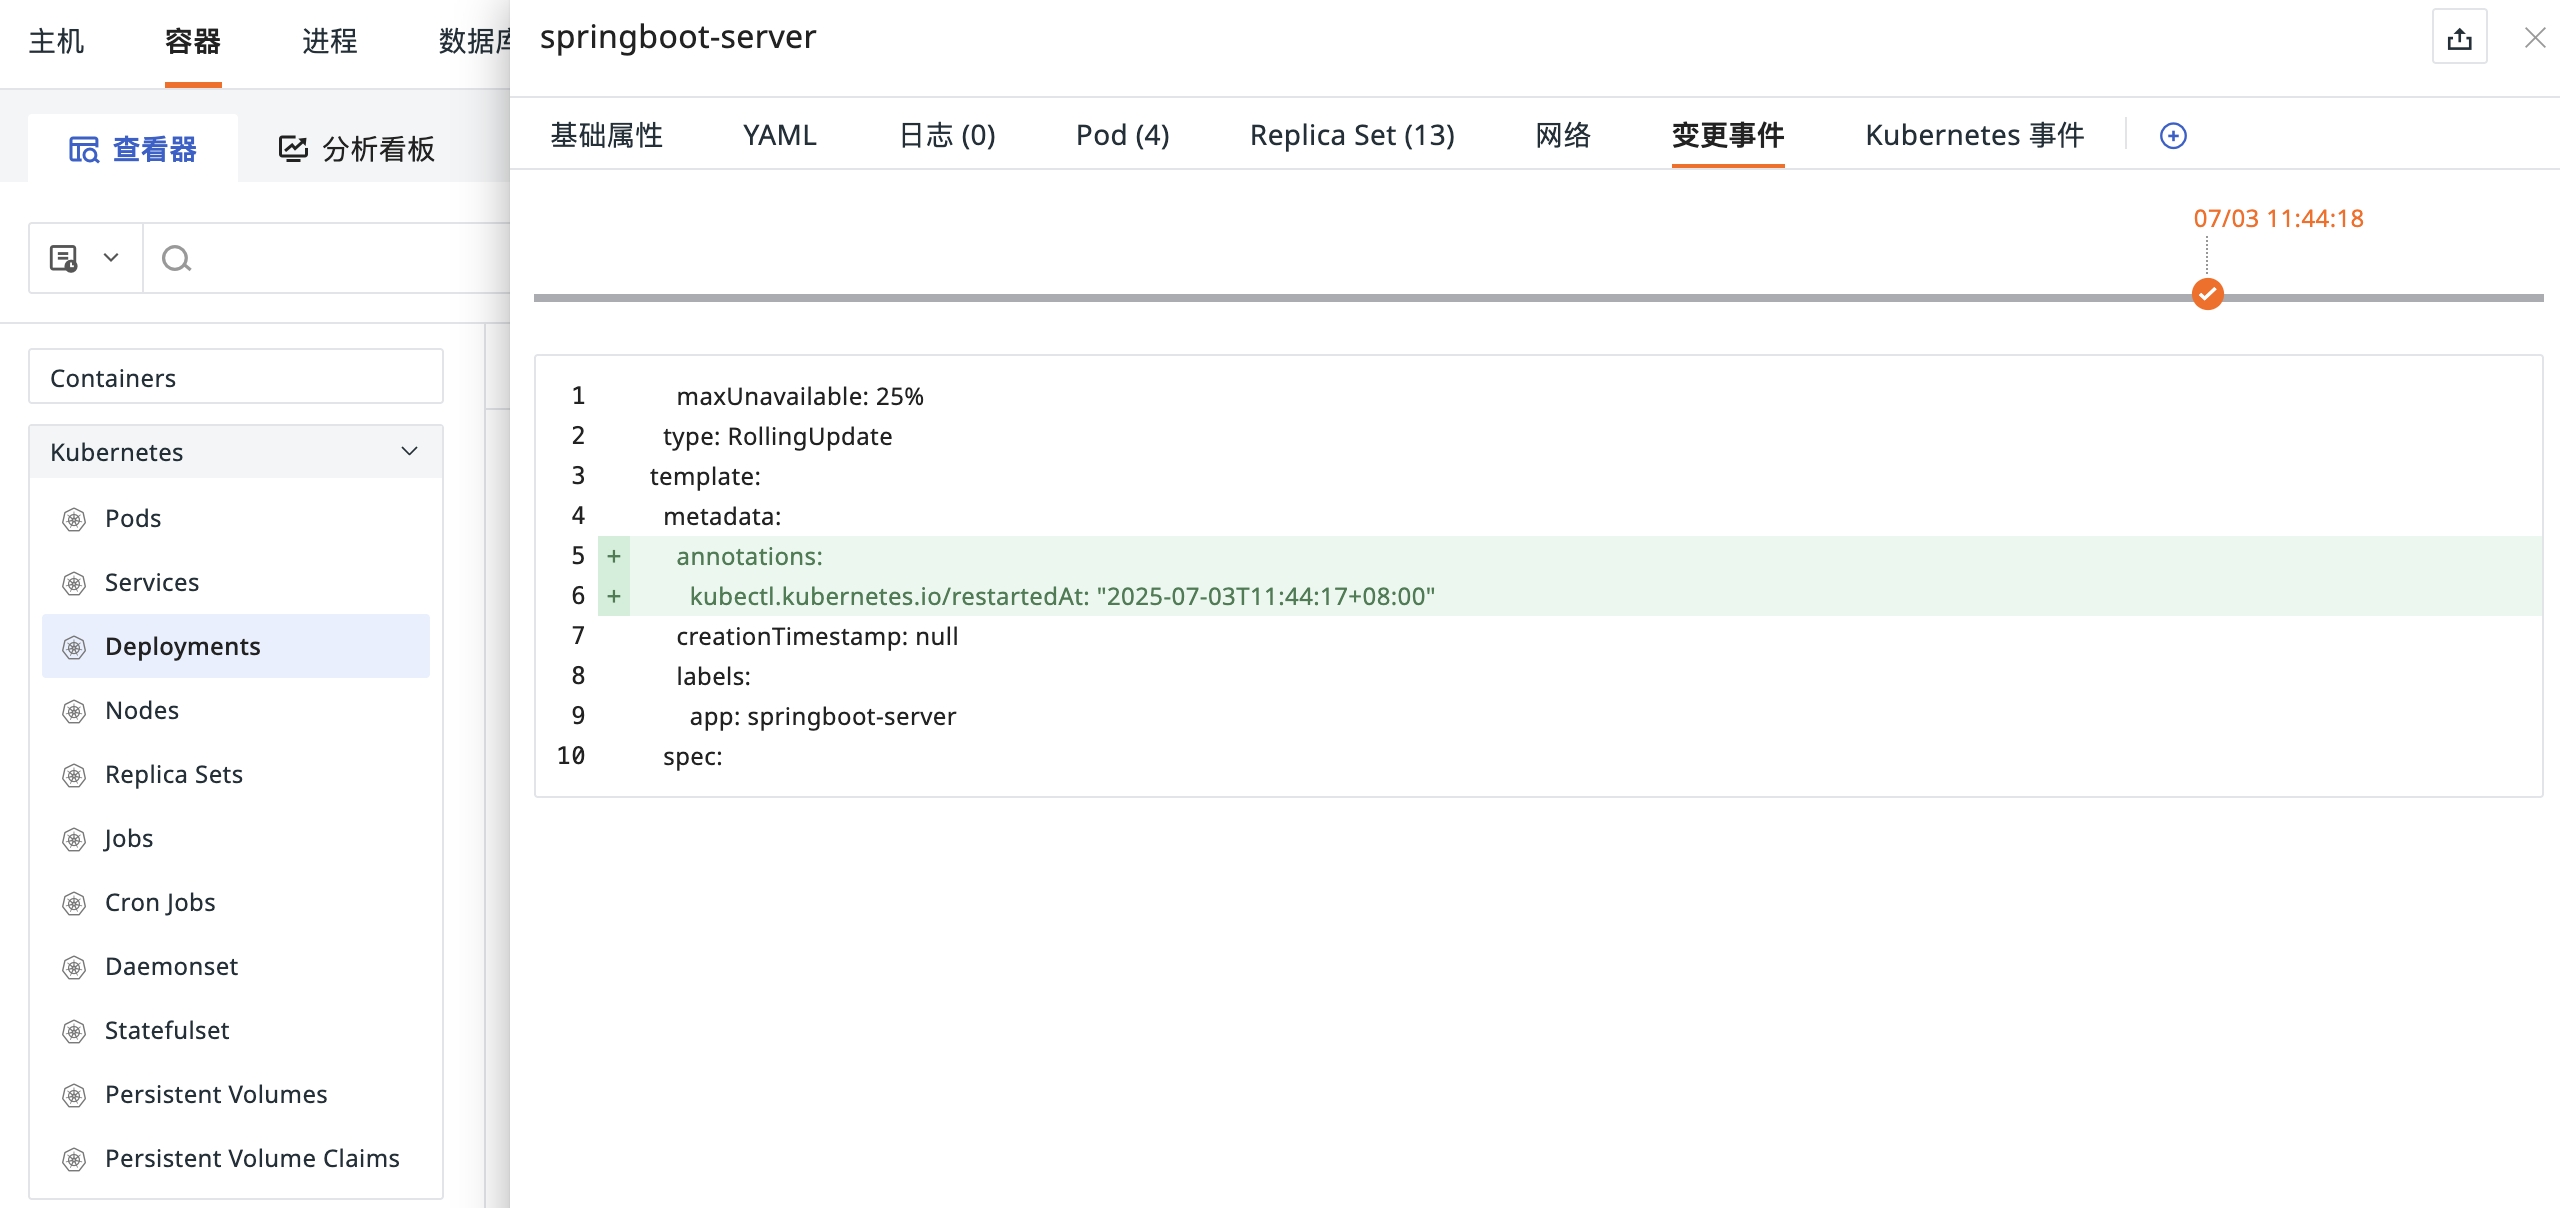Click the Pods Kubernetes icon

(x=74, y=519)
